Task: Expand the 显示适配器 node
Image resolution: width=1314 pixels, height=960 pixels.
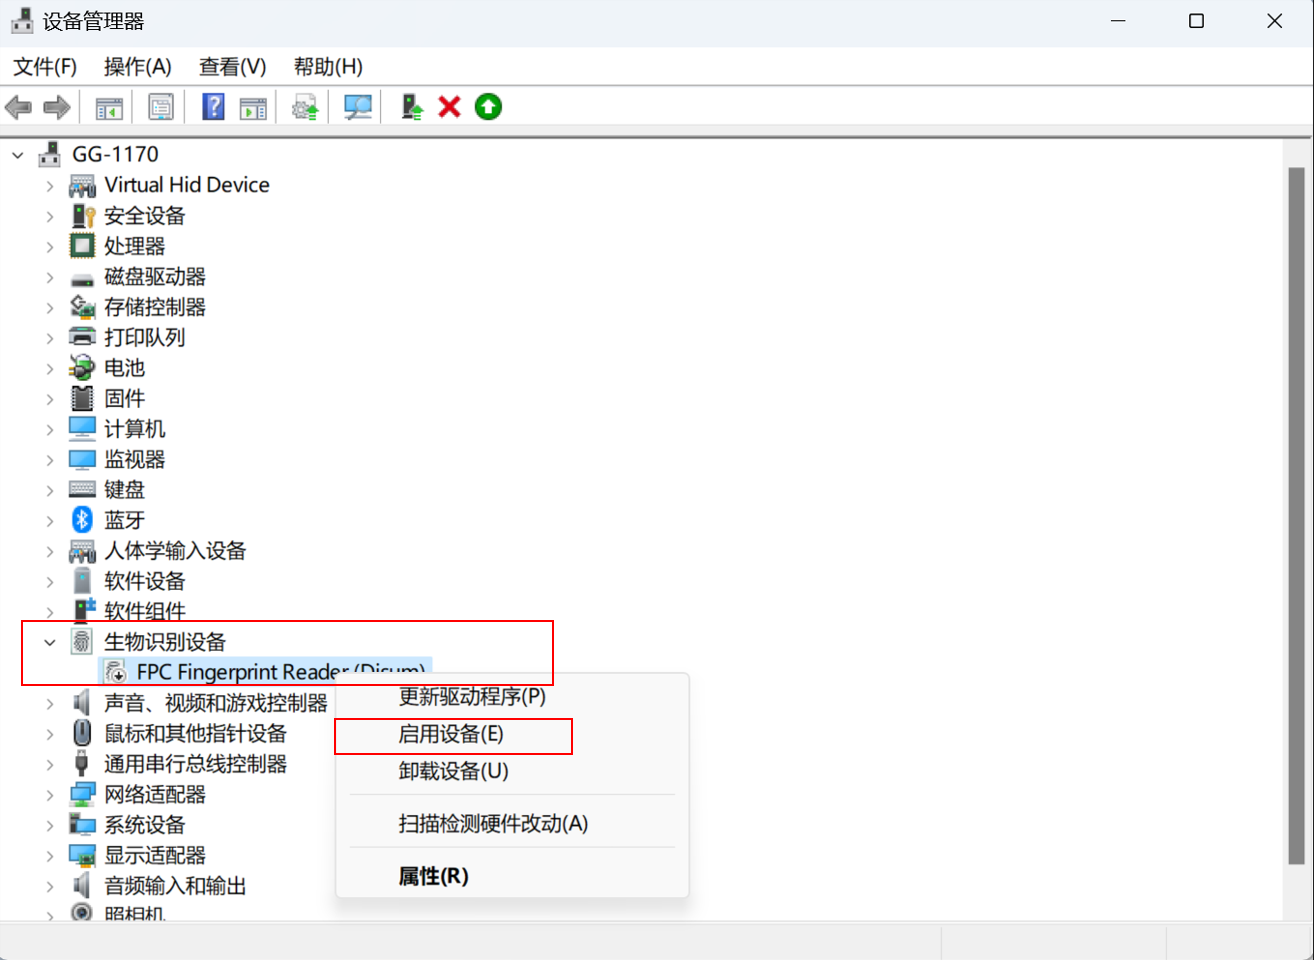Action: pos(50,856)
